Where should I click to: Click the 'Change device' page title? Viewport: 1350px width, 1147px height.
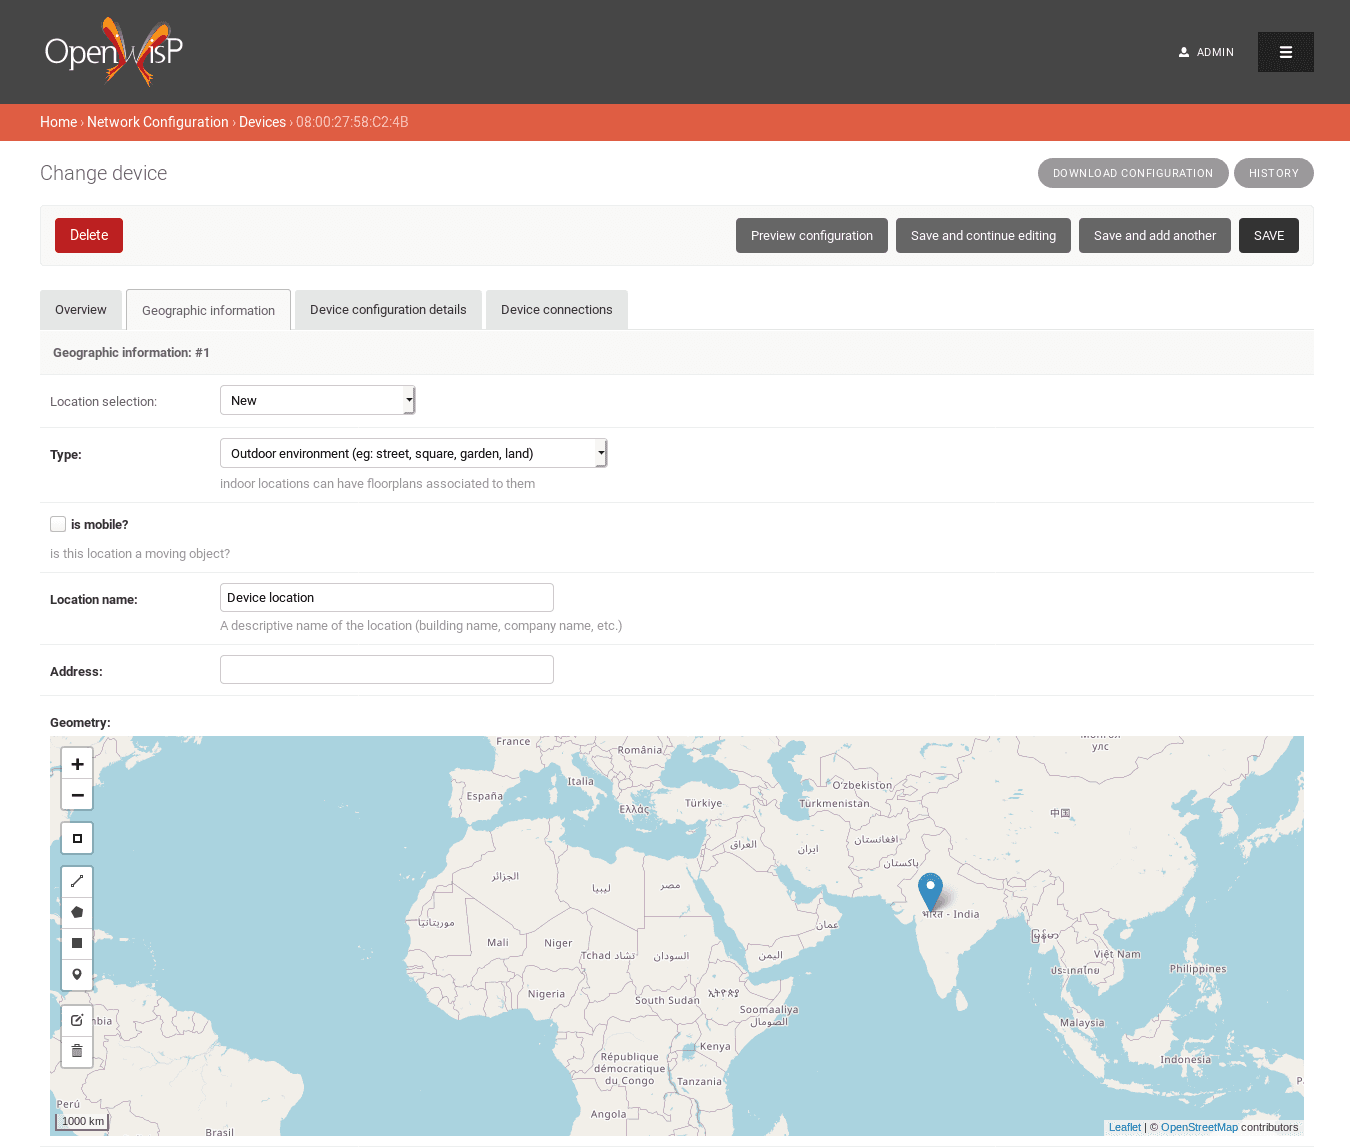click(104, 173)
